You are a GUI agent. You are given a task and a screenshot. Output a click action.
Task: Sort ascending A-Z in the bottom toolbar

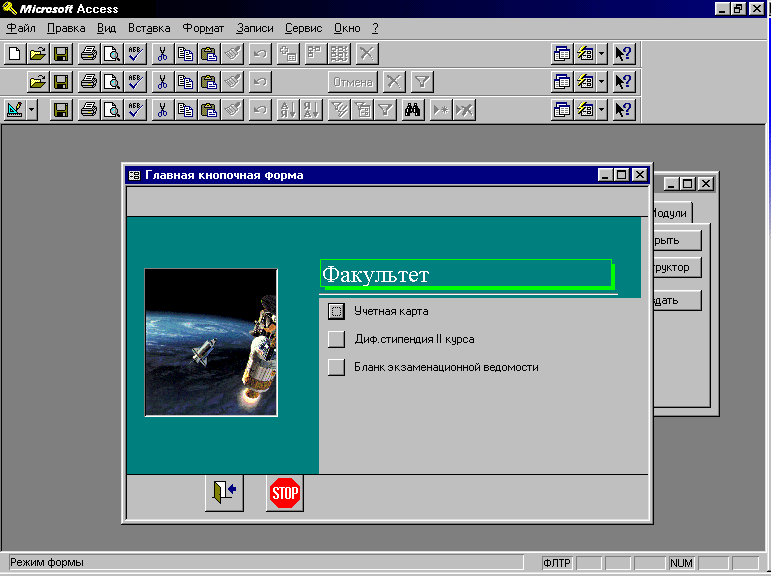click(288, 110)
